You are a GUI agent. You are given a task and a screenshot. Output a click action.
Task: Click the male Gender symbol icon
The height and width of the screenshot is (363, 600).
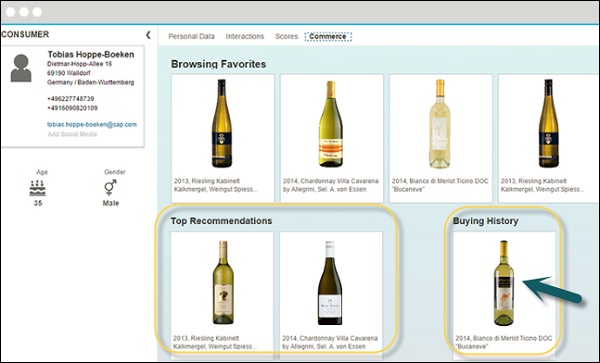click(x=110, y=188)
